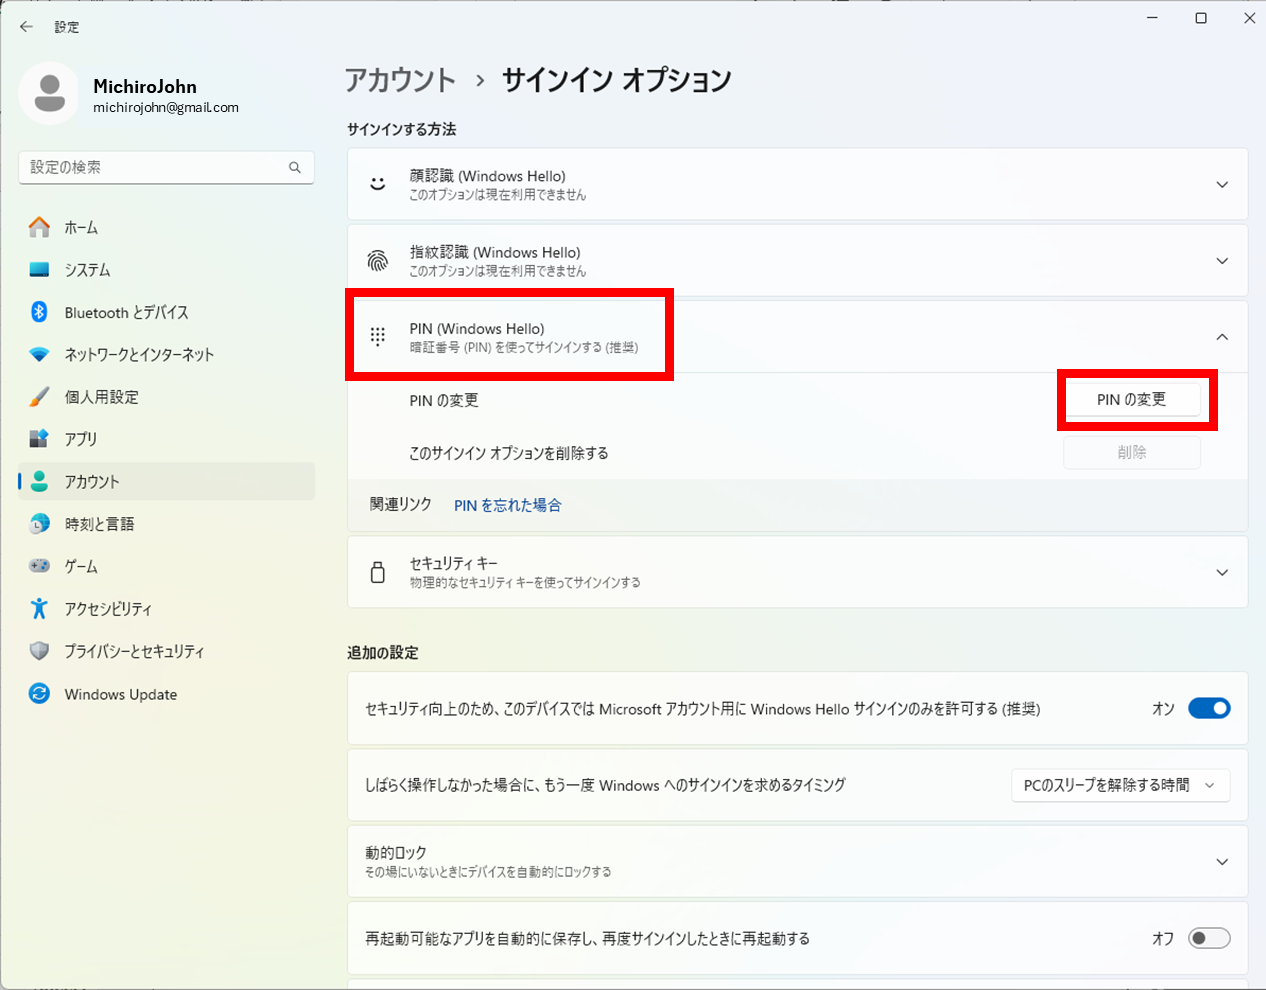Click the 設定の検索 search field
Screen dimensions: 1266x990
tap(166, 167)
